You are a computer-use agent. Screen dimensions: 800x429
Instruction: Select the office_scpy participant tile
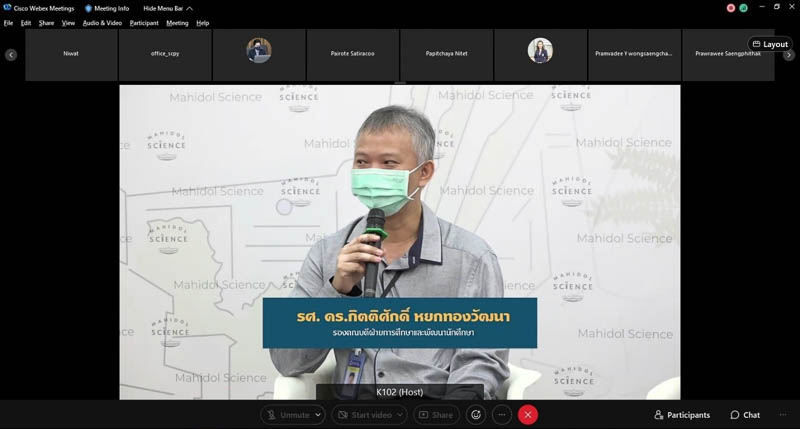coord(165,54)
